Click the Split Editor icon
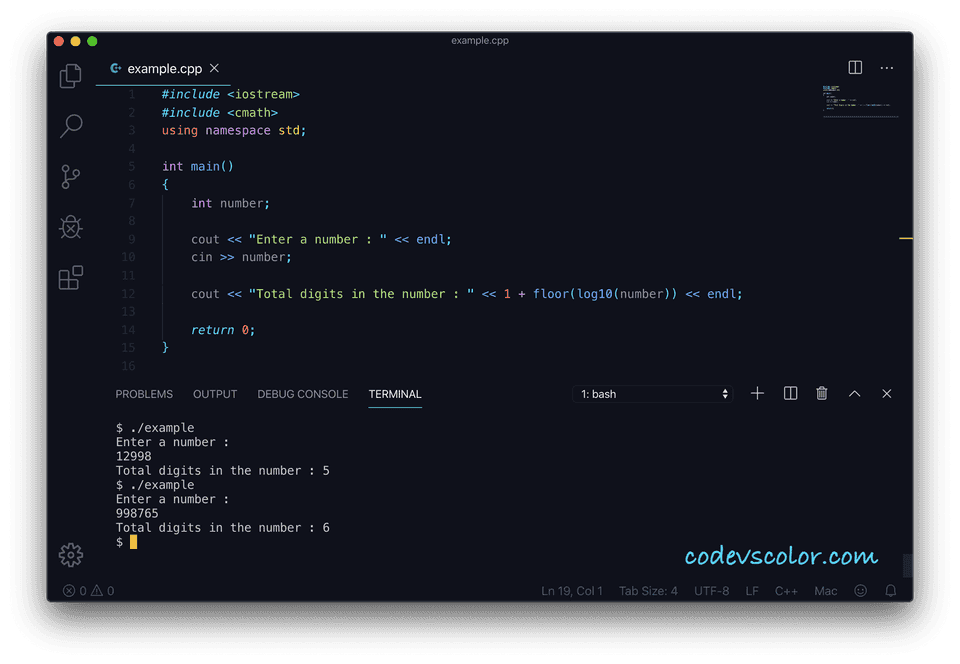Screen dimensions: 960x664 point(855,67)
